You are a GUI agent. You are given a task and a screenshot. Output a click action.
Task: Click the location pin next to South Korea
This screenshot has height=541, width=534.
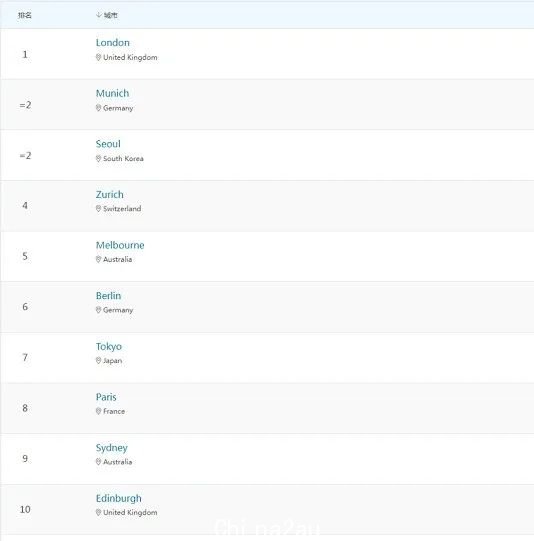98,158
